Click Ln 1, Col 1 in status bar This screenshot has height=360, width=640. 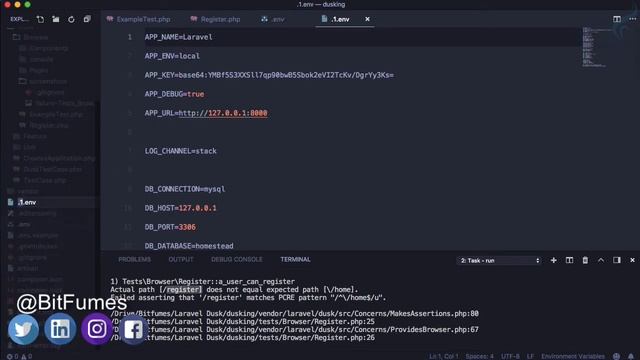coord(444,356)
